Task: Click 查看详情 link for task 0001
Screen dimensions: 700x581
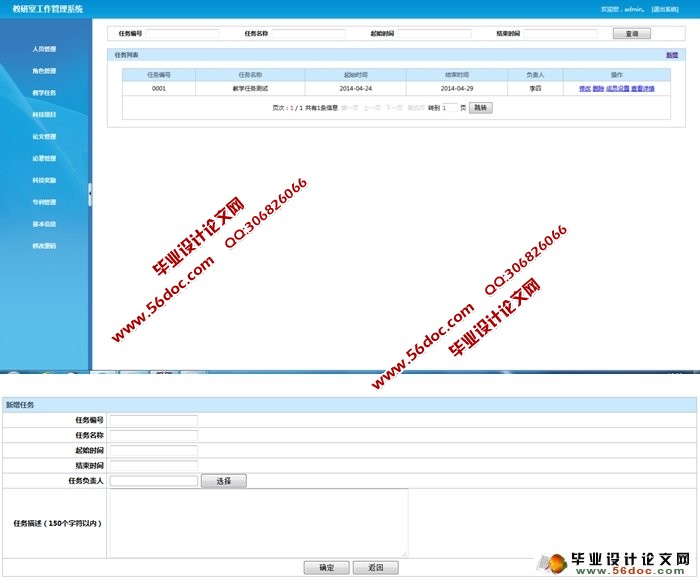Action: click(643, 89)
